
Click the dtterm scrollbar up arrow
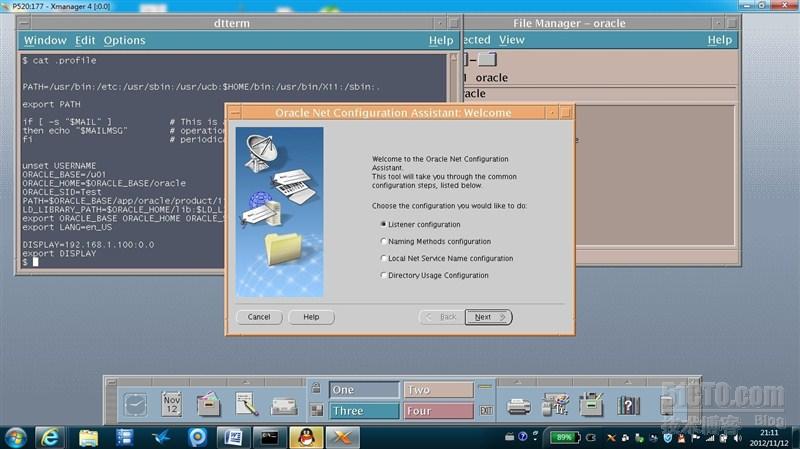point(453,58)
